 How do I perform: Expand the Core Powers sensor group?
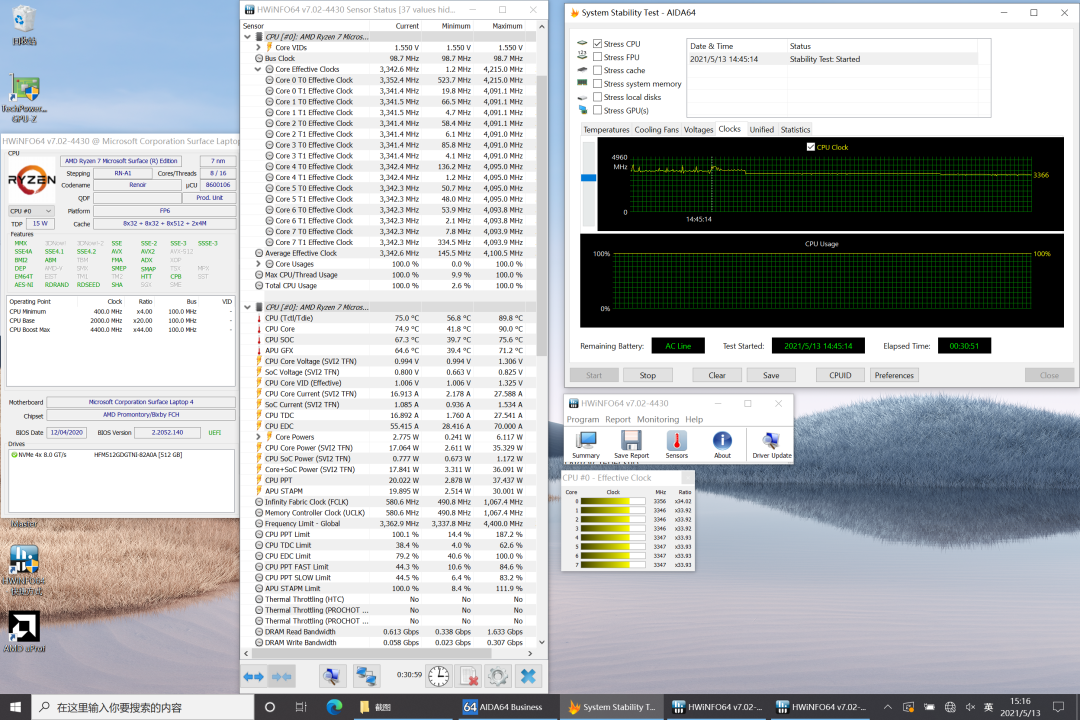[258, 437]
